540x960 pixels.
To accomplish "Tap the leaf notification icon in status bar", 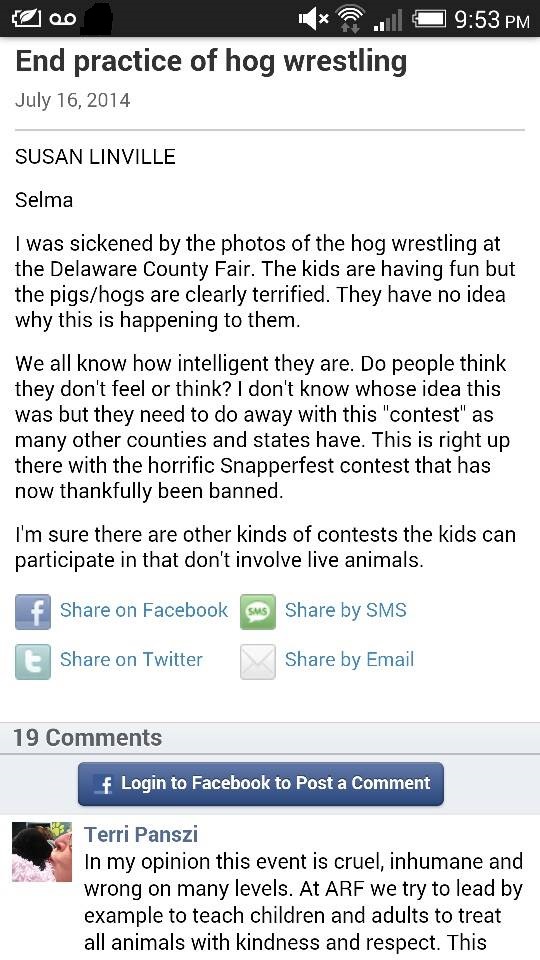I will pyautogui.click(x=26, y=19).
